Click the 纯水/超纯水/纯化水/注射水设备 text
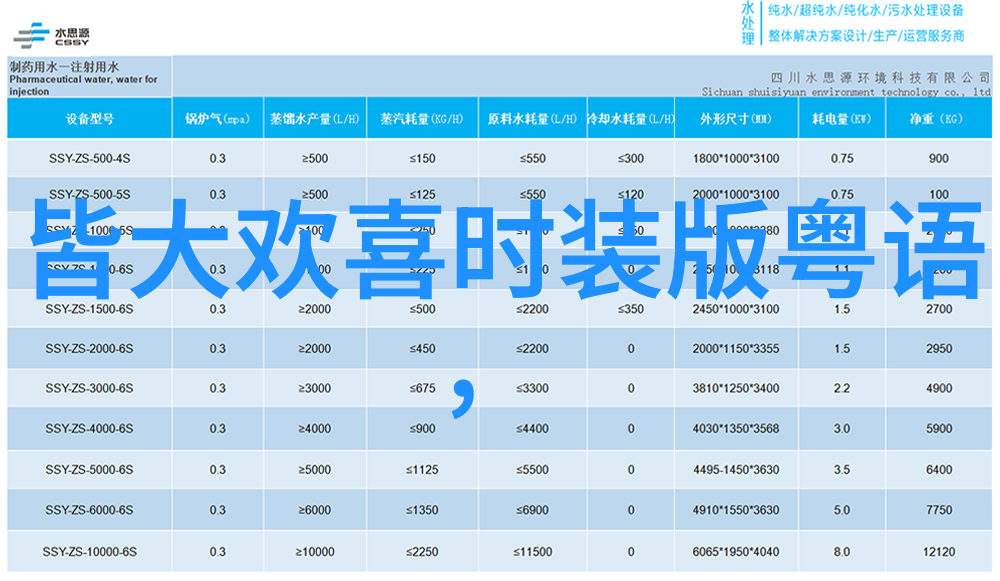 click(866, 11)
